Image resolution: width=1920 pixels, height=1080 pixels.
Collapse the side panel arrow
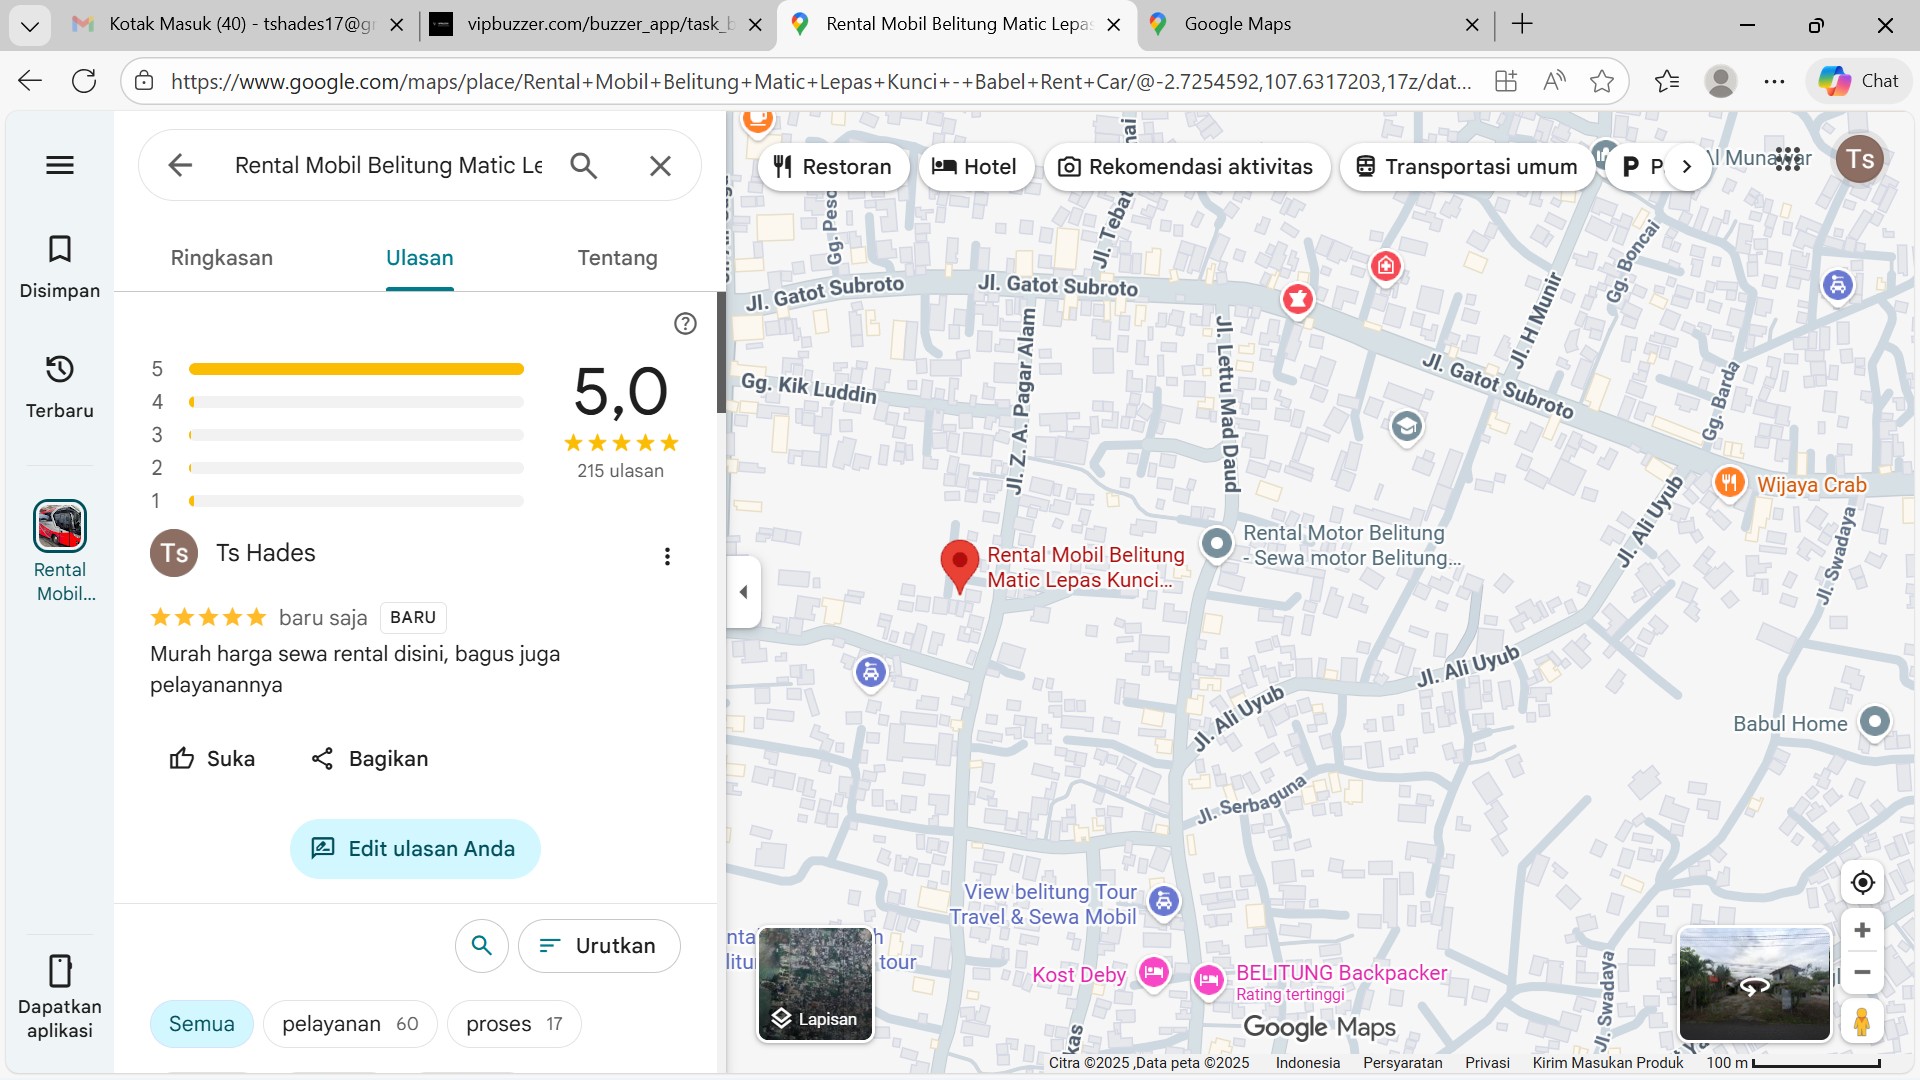[x=743, y=592]
